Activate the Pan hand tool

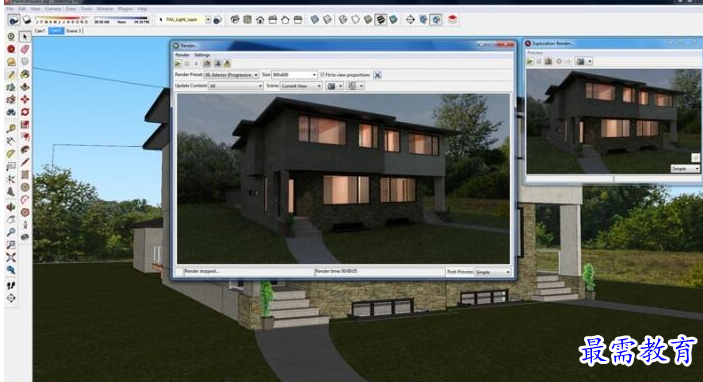[x=11, y=219]
